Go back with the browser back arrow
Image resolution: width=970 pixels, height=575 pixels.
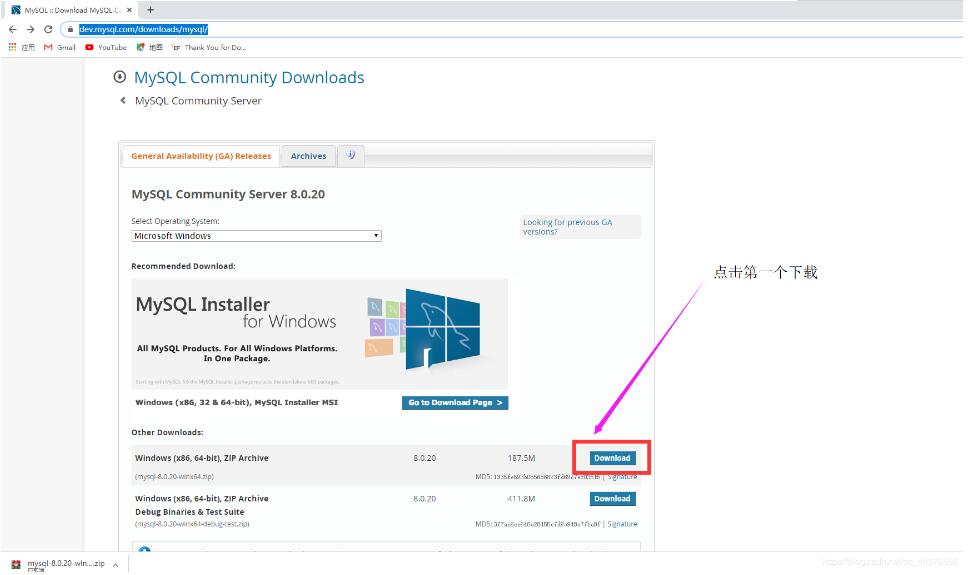pyautogui.click(x=13, y=29)
